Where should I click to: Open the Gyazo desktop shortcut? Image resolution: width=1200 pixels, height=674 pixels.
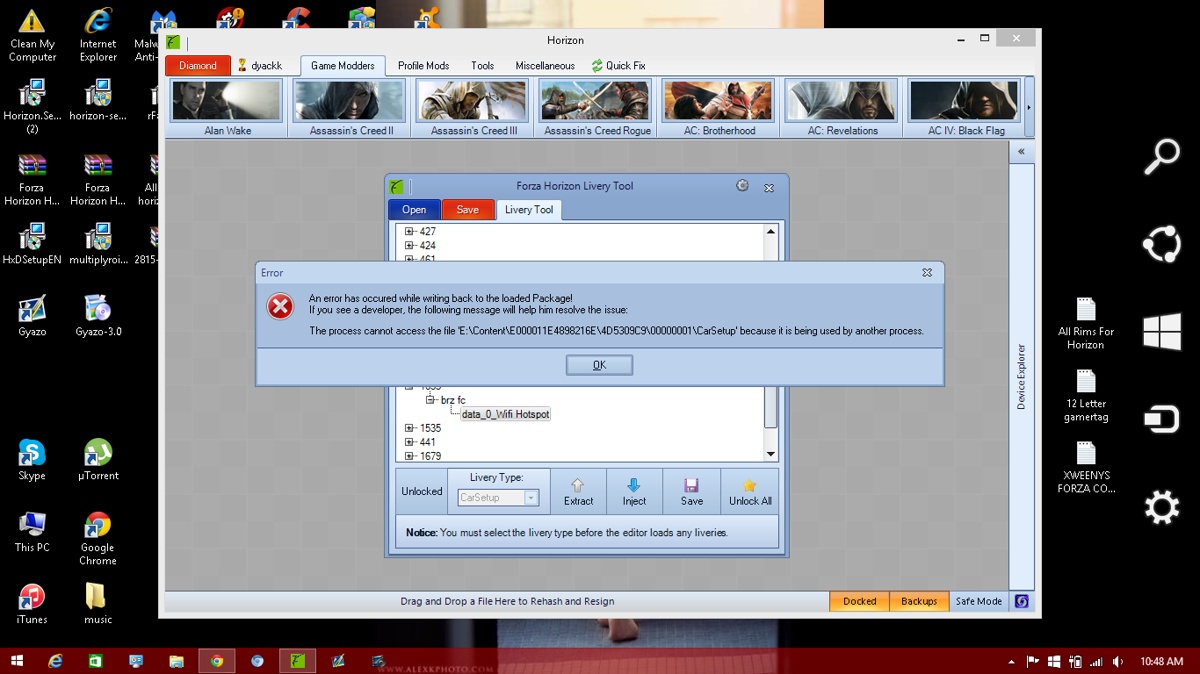(x=32, y=315)
